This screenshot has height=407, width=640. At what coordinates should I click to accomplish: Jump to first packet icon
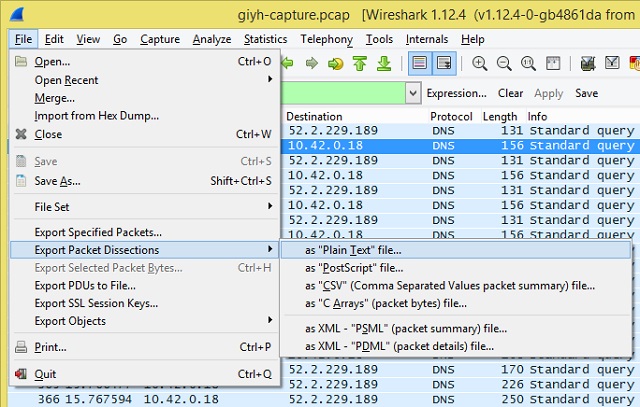(360, 63)
